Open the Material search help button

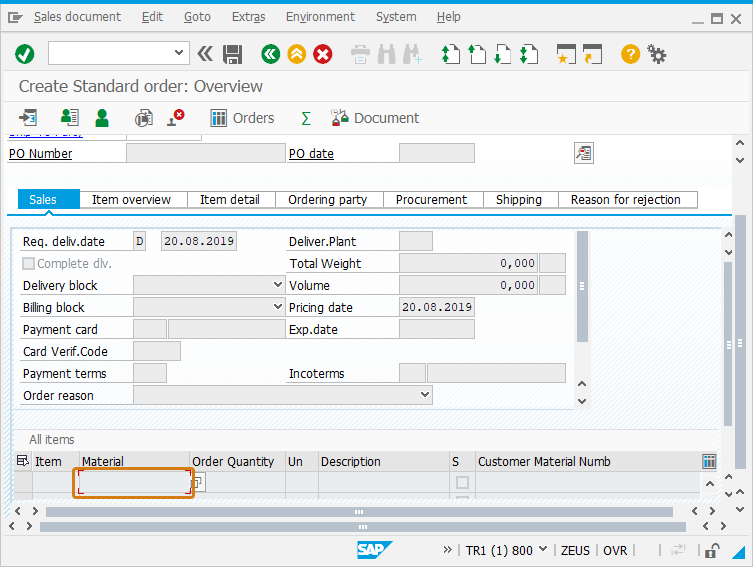coord(199,482)
